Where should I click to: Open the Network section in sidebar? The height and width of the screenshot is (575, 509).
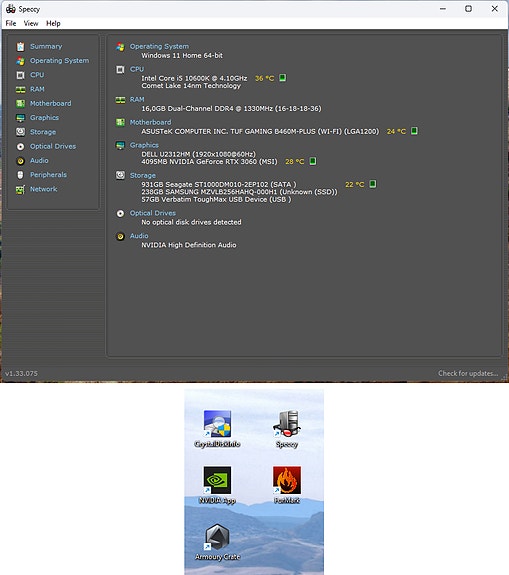(44, 189)
